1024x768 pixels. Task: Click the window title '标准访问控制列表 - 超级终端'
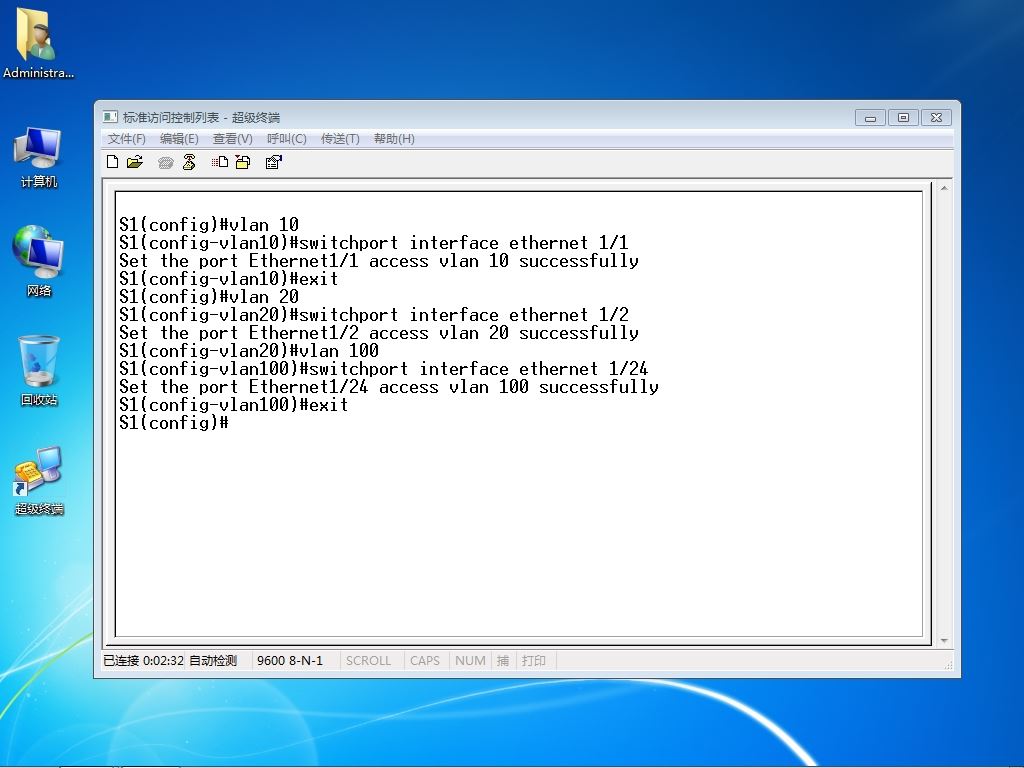(x=201, y=118)
